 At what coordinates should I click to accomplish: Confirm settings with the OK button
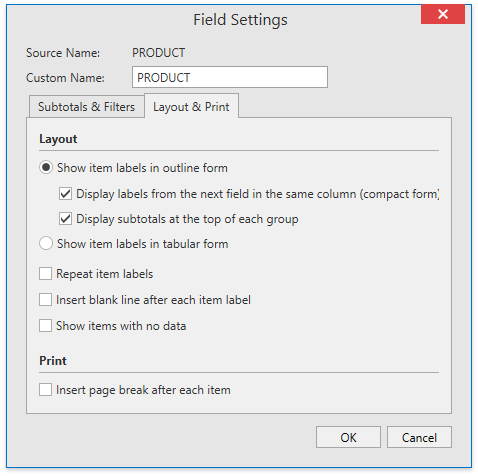348,437
